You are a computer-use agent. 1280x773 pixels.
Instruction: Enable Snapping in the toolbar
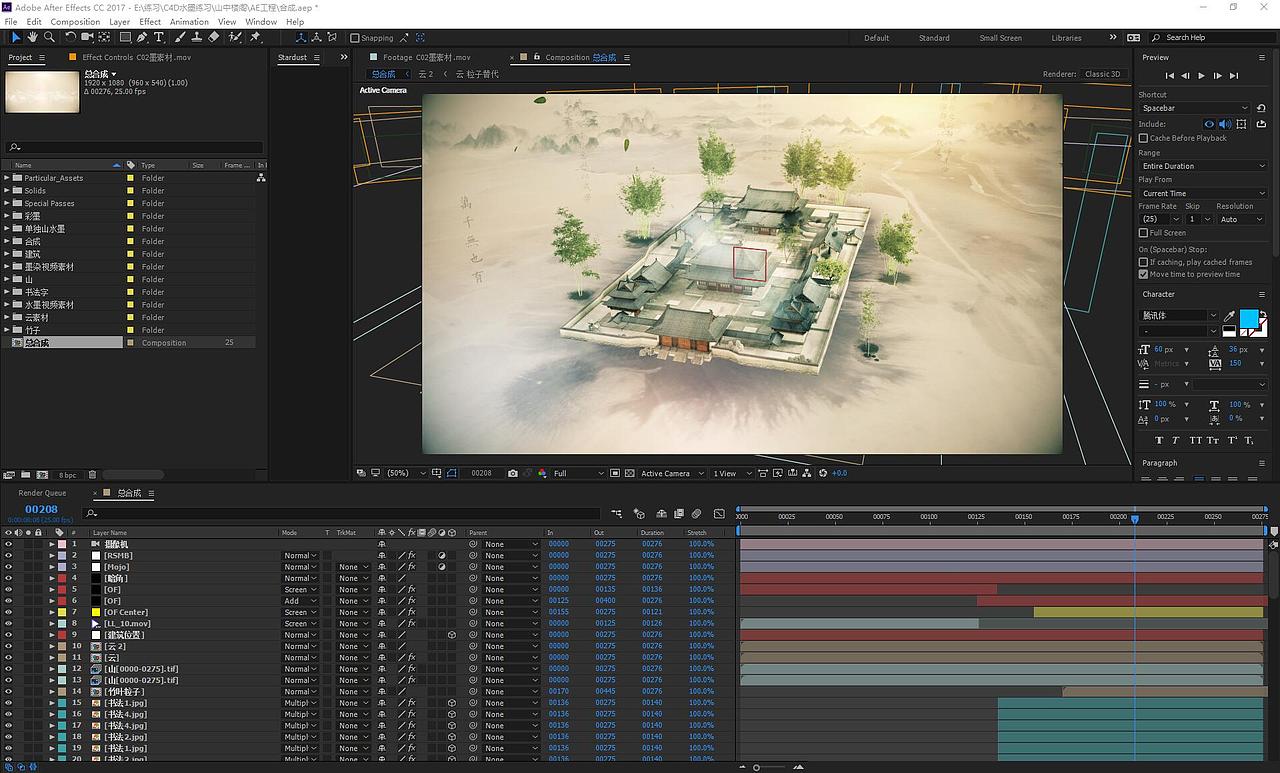click(x=354, y=38)
